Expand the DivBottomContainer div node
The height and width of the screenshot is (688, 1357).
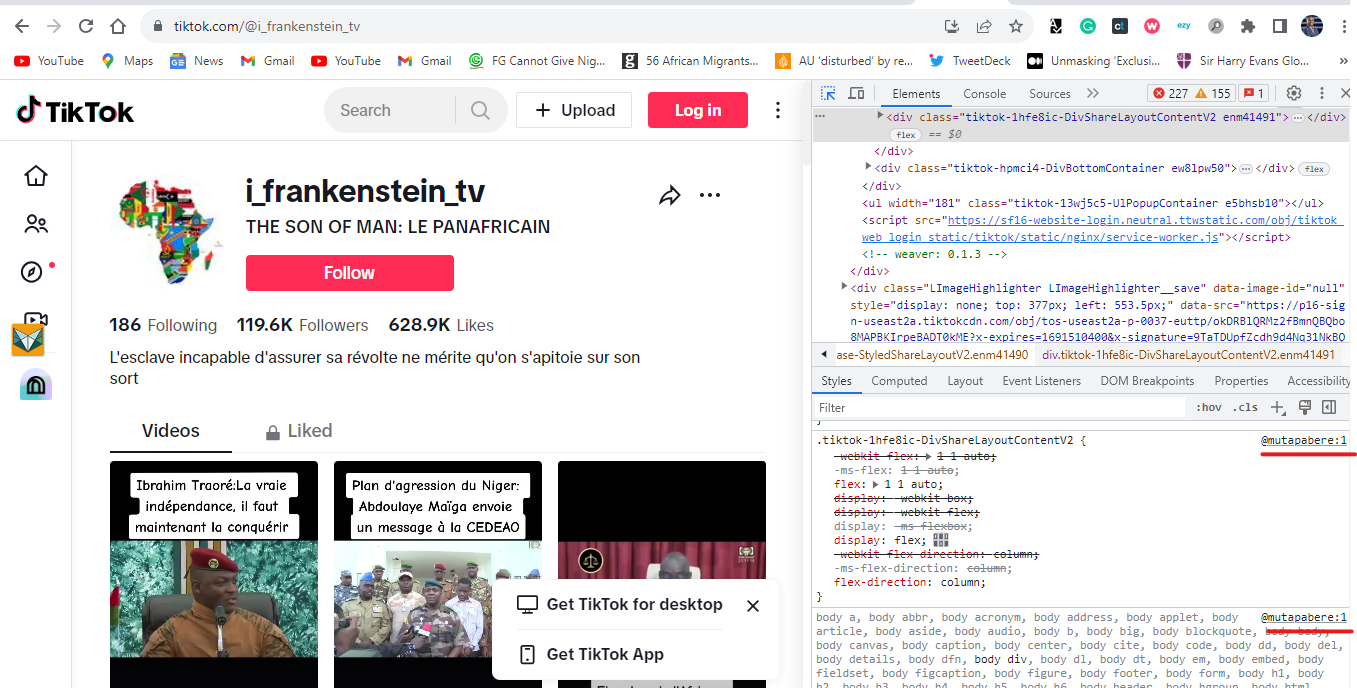click(x=868, y=168)
